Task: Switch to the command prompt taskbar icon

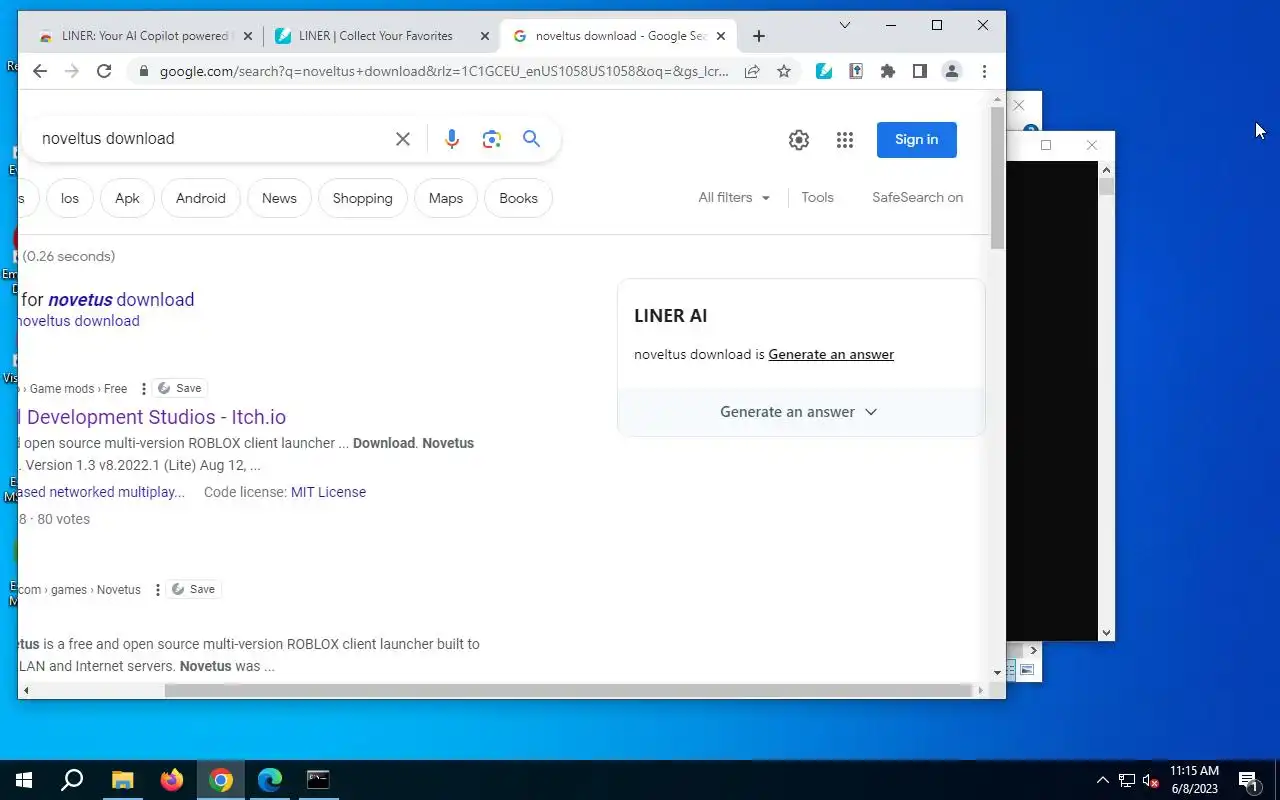Action: point(318,780)
